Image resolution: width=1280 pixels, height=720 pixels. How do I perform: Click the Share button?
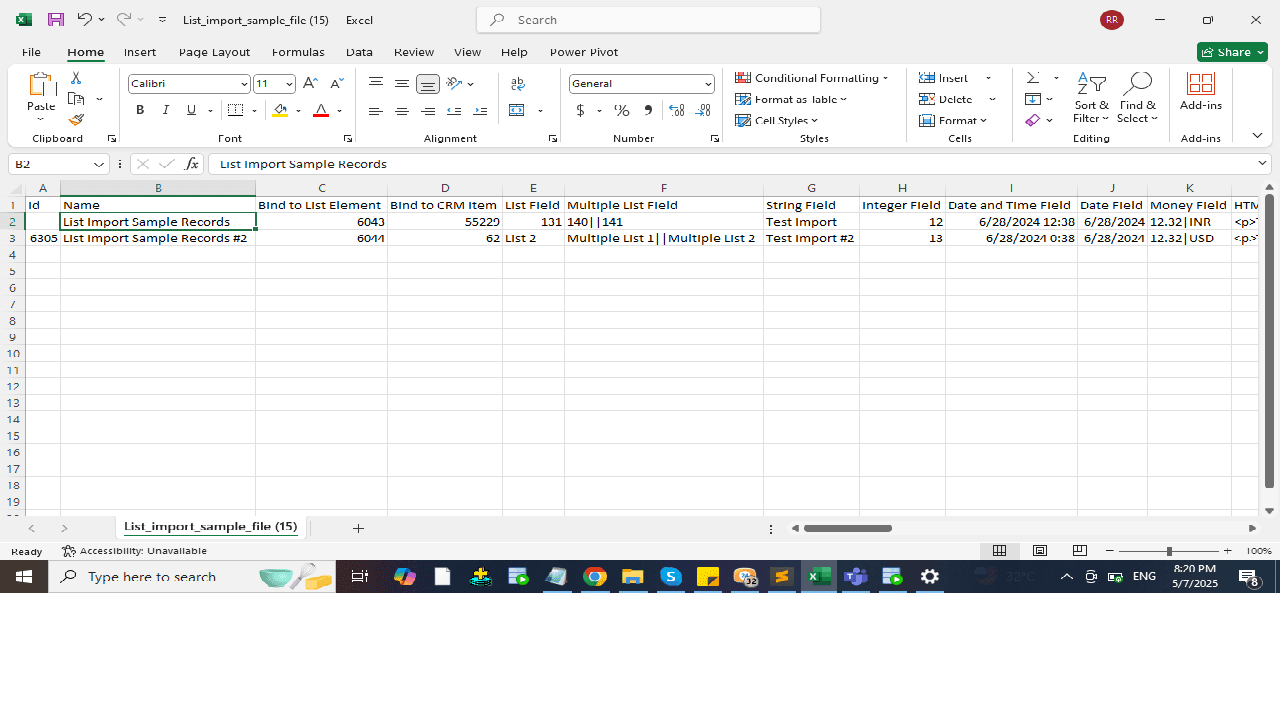pyautogui.click(x=1232, y=52)
